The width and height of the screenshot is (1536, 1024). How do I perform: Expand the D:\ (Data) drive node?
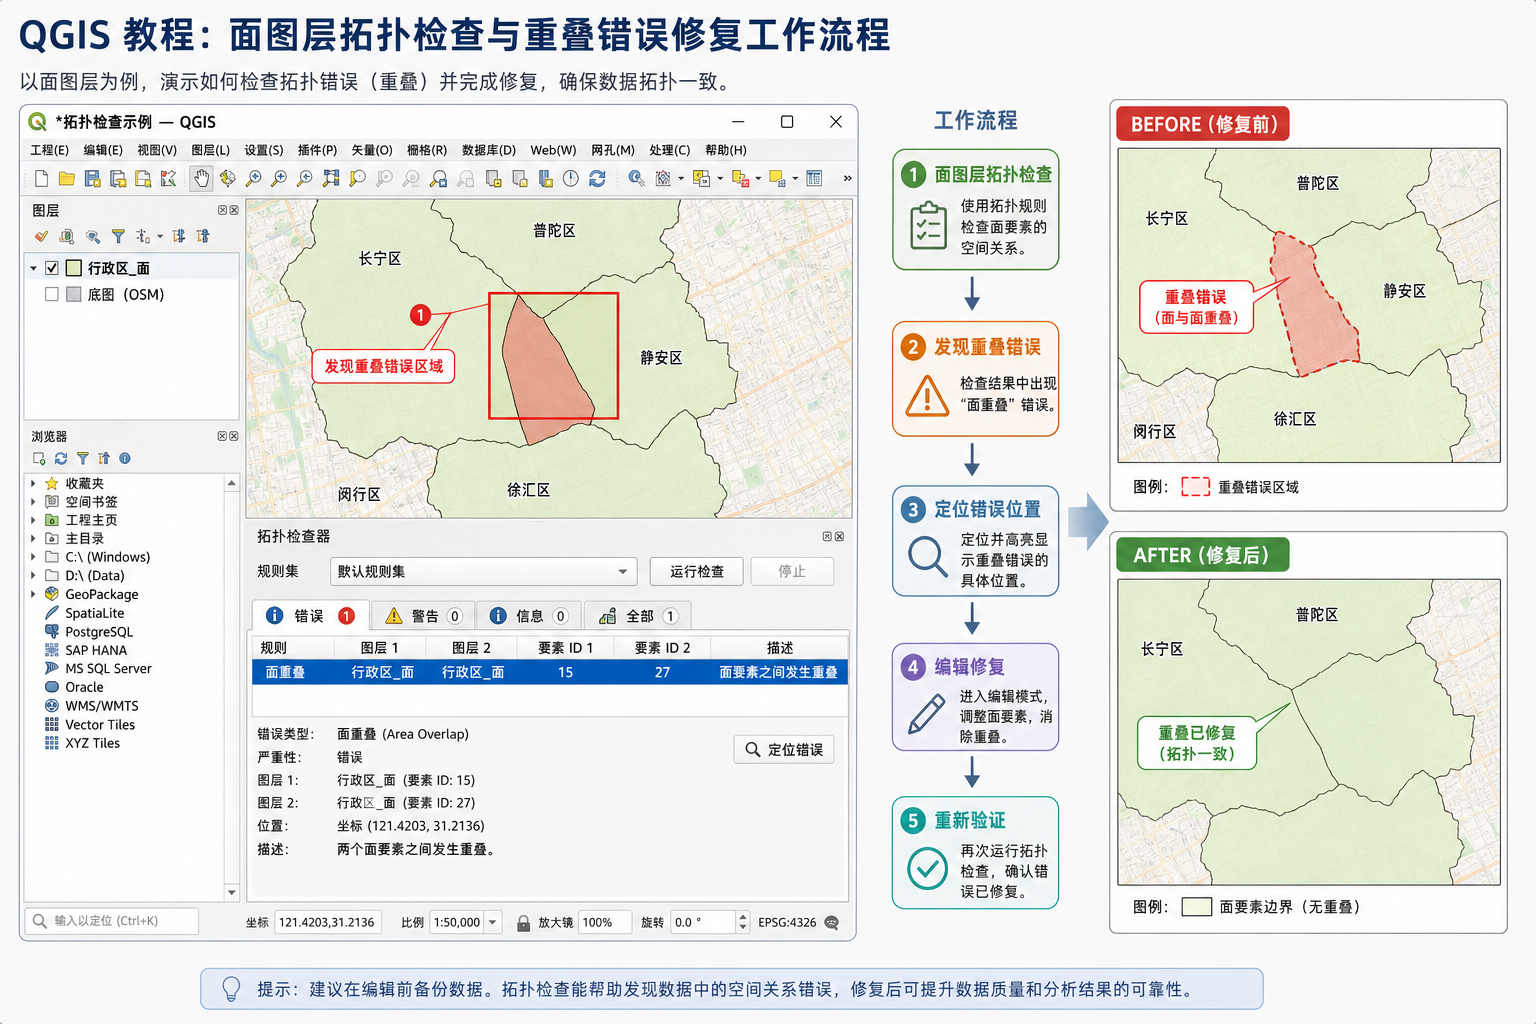click(x=33, y=575)
